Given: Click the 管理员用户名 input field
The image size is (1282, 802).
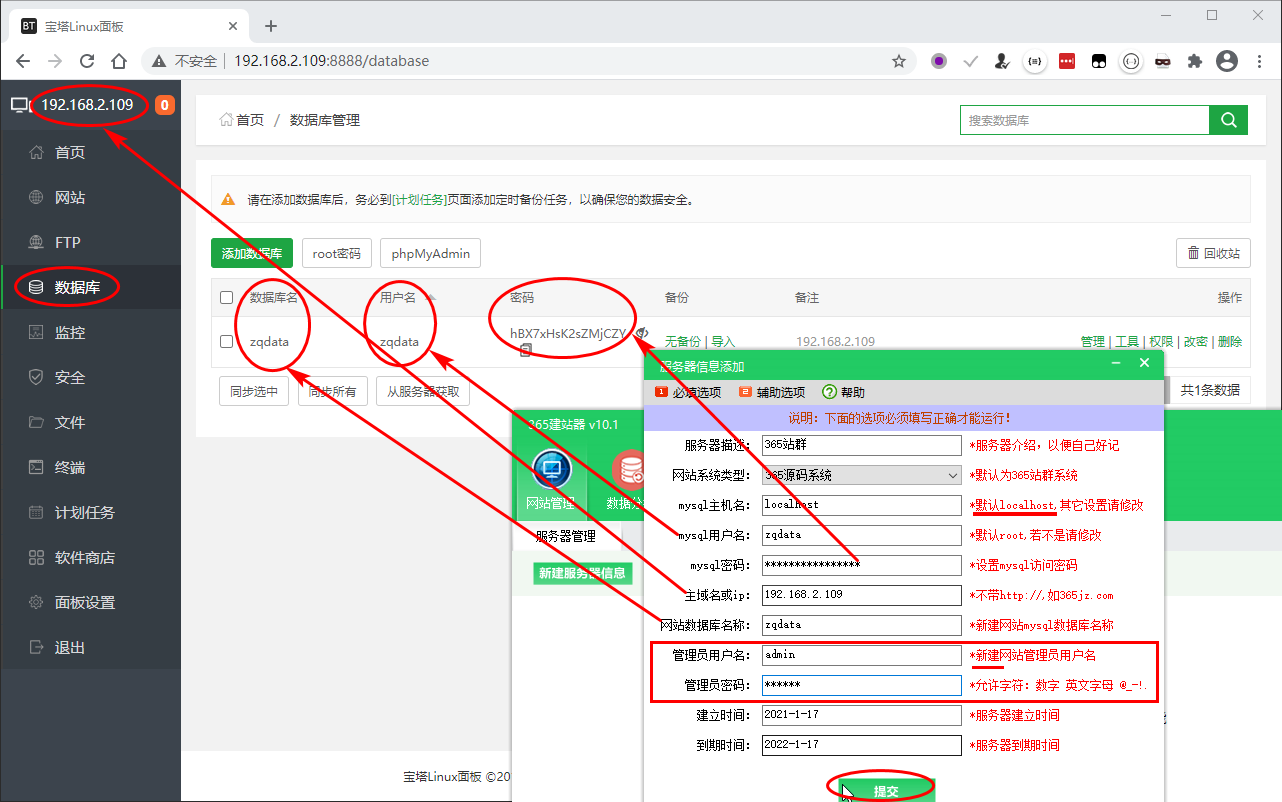Looking at the screenshot, I should tap(861, 655).
